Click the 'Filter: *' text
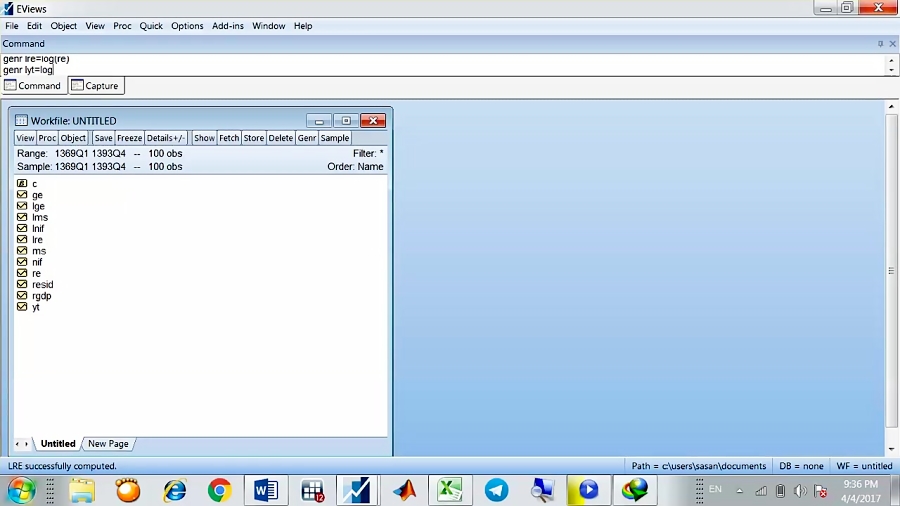Image resolution: width=900 pixels, height=506 pixels. click(x=368, y=154)
